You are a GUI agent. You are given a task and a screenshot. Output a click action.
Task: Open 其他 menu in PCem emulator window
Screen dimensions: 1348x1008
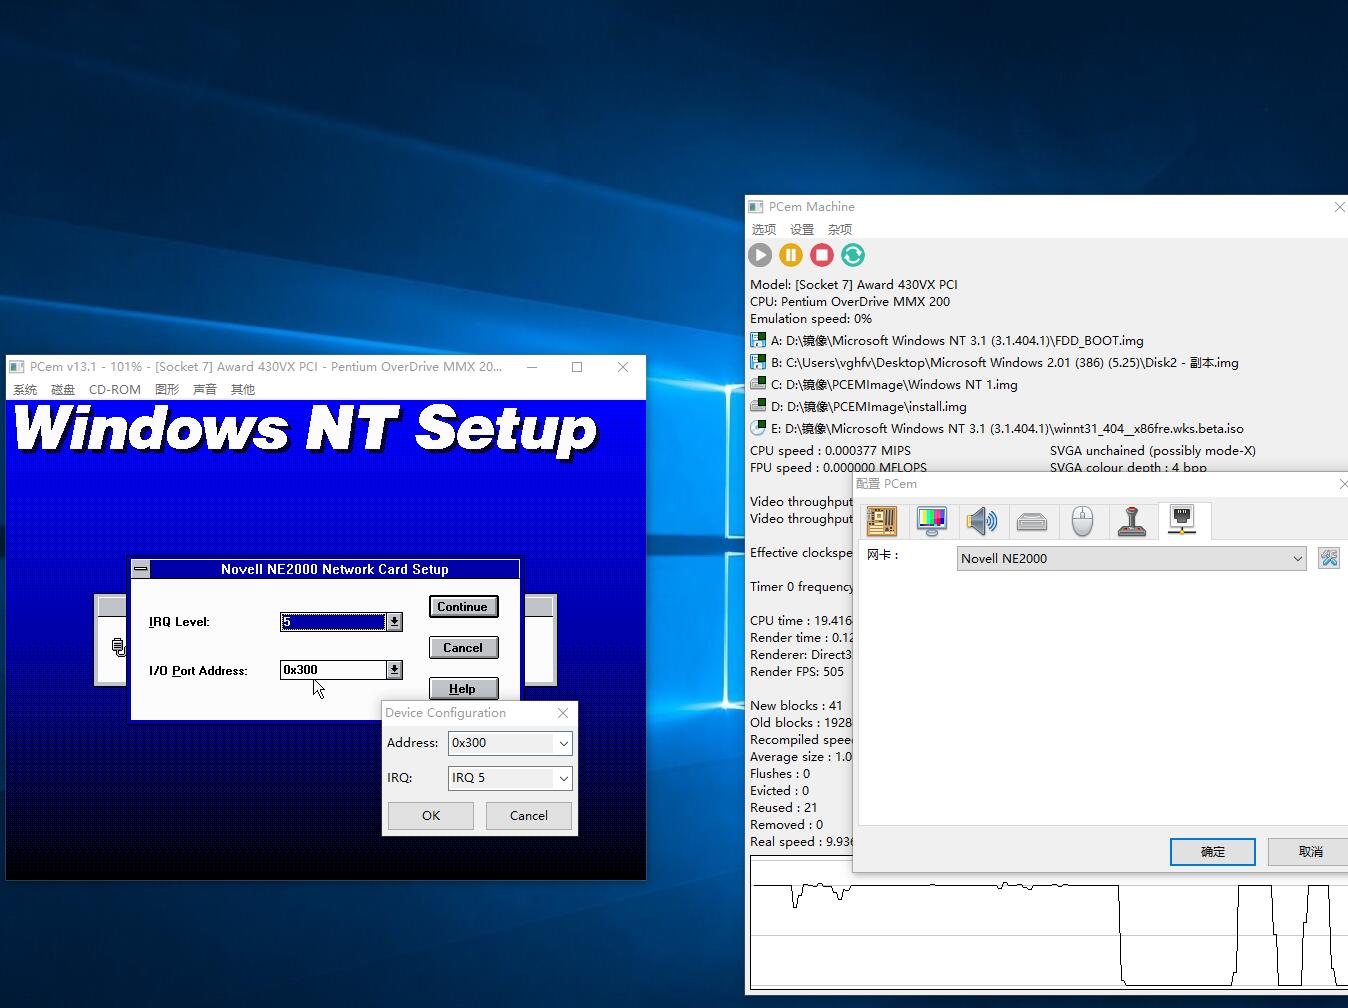(243, 389)
